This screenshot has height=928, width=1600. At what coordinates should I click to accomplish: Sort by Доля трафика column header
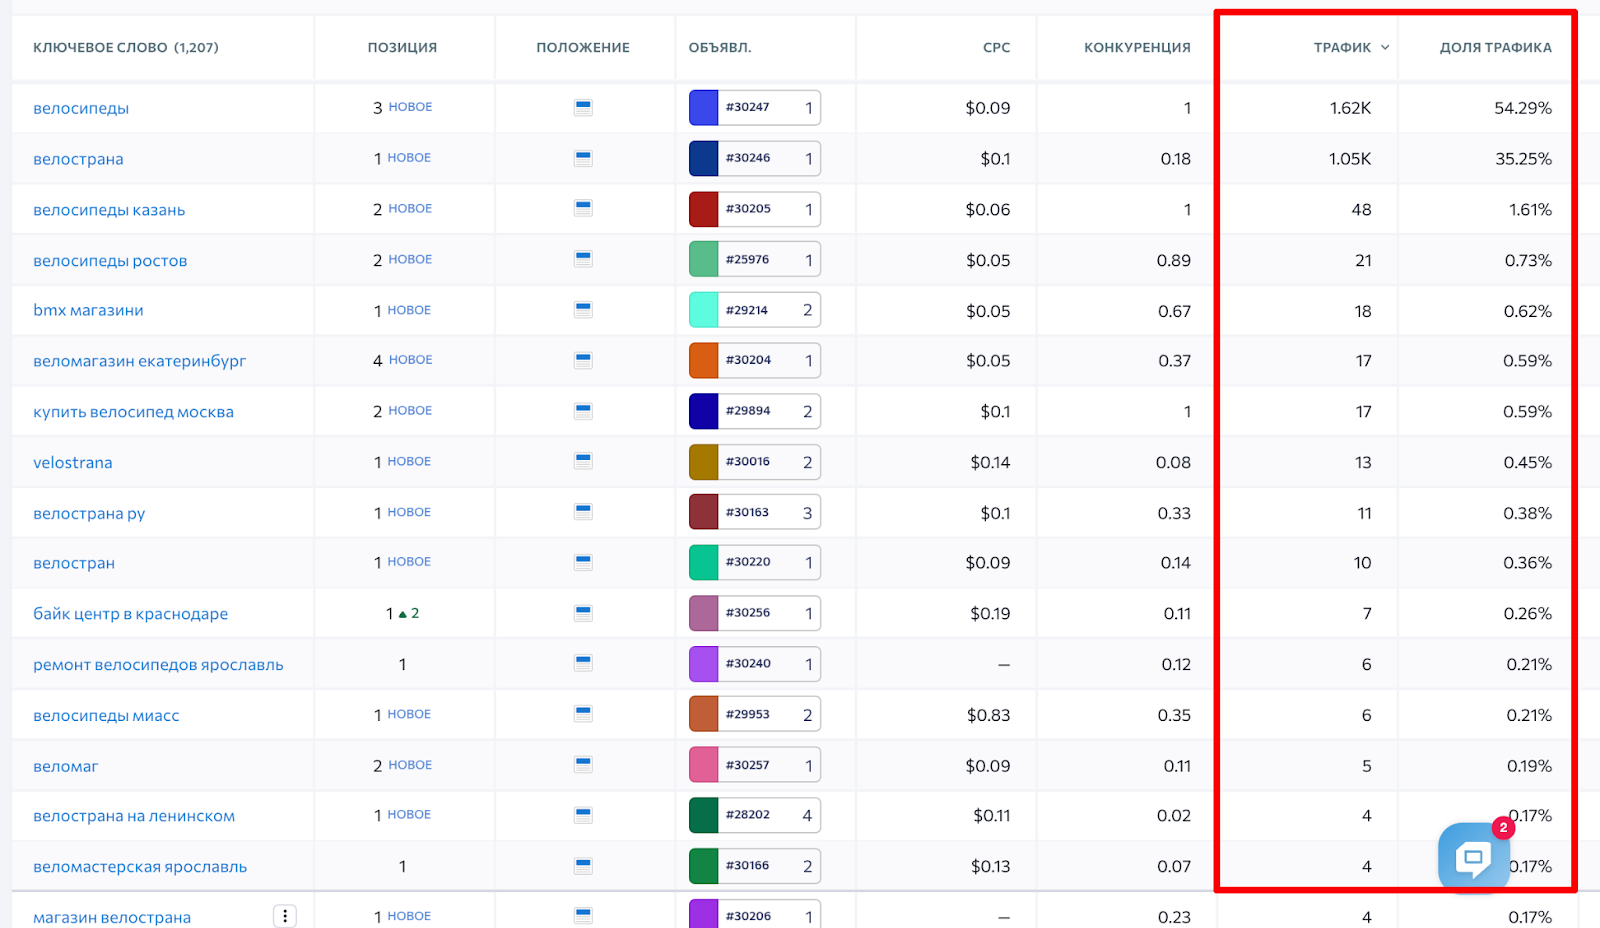1496,47
